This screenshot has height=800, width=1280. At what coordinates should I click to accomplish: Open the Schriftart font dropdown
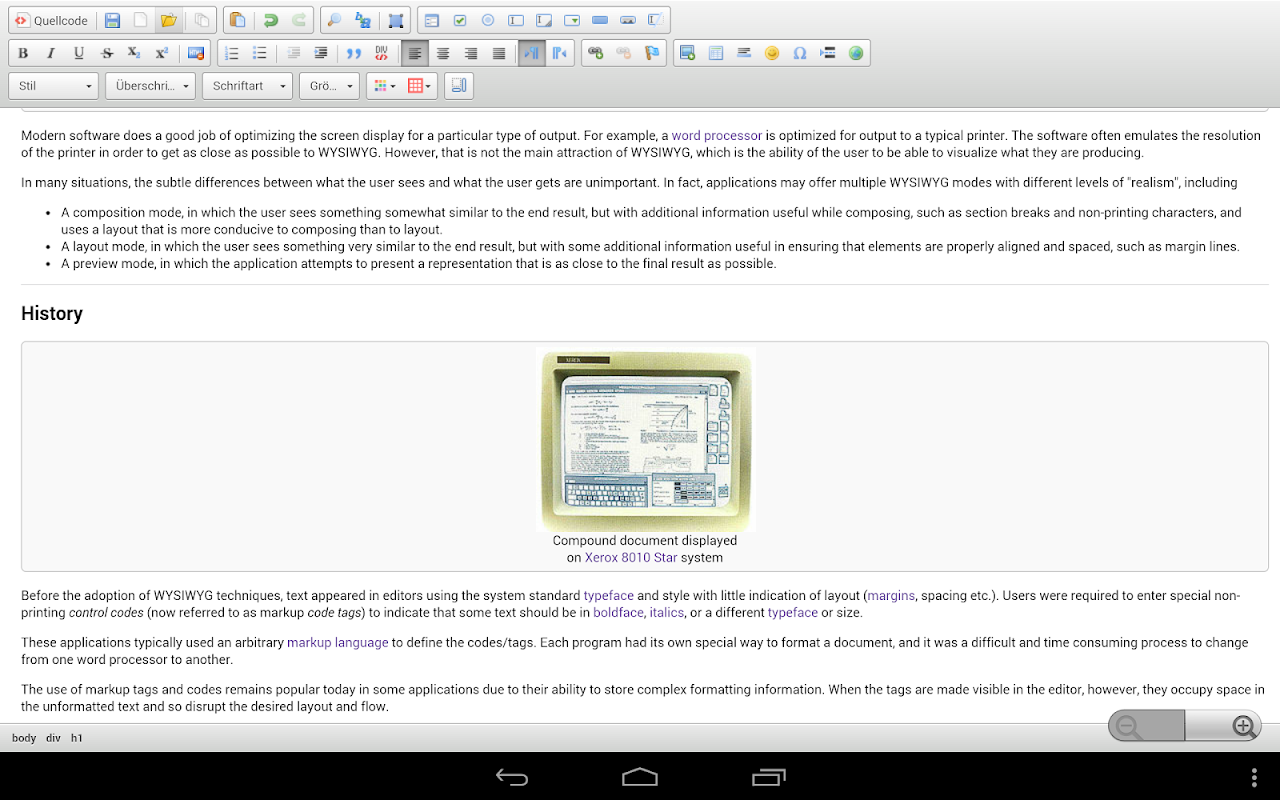click(x=248, y=86)
